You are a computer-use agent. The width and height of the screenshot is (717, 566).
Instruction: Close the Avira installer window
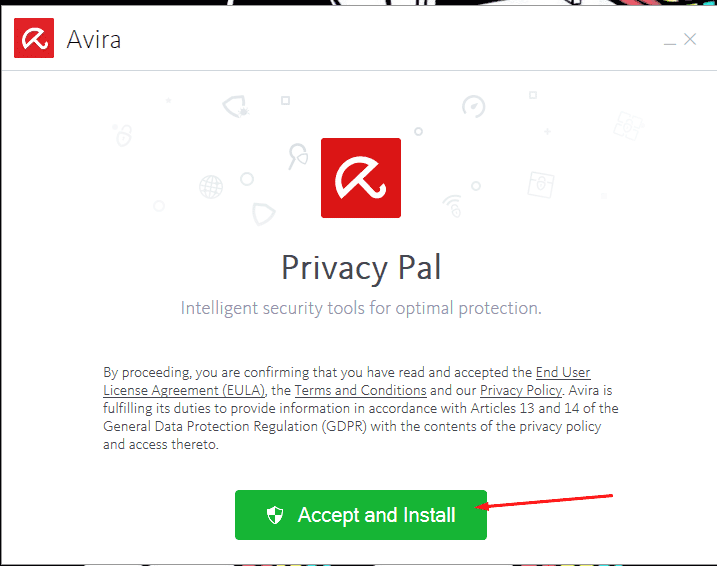click(690, 40)
